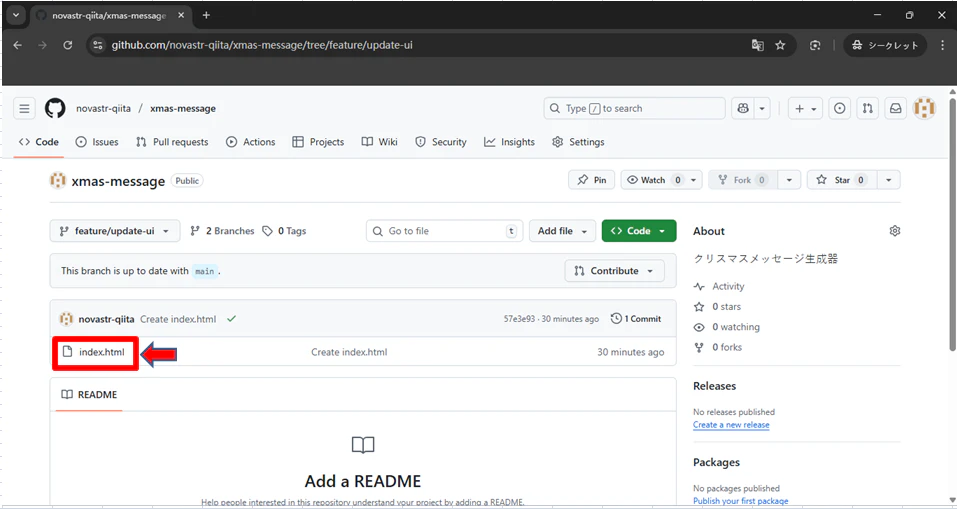Open commit hash 57e3e93

pos(519,319)
